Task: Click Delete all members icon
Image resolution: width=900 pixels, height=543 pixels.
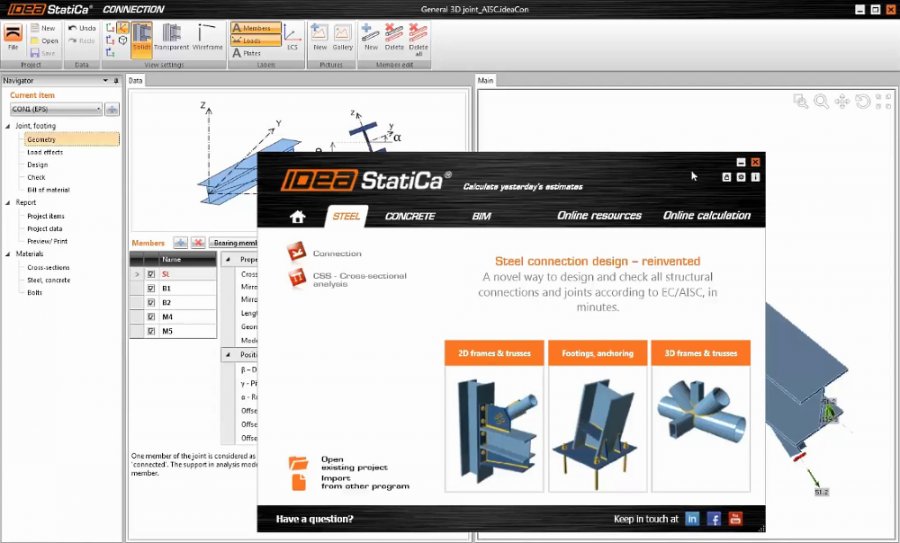Action: (x=418, y=39)
